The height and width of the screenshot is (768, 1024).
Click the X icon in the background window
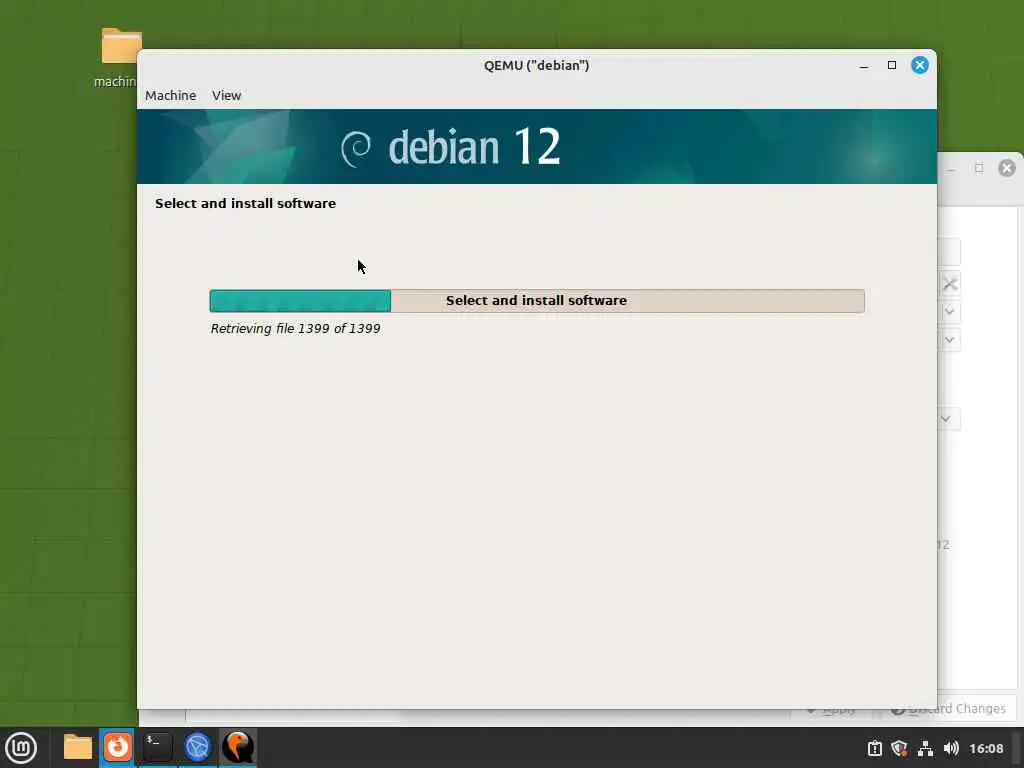(x=950, y=284)
